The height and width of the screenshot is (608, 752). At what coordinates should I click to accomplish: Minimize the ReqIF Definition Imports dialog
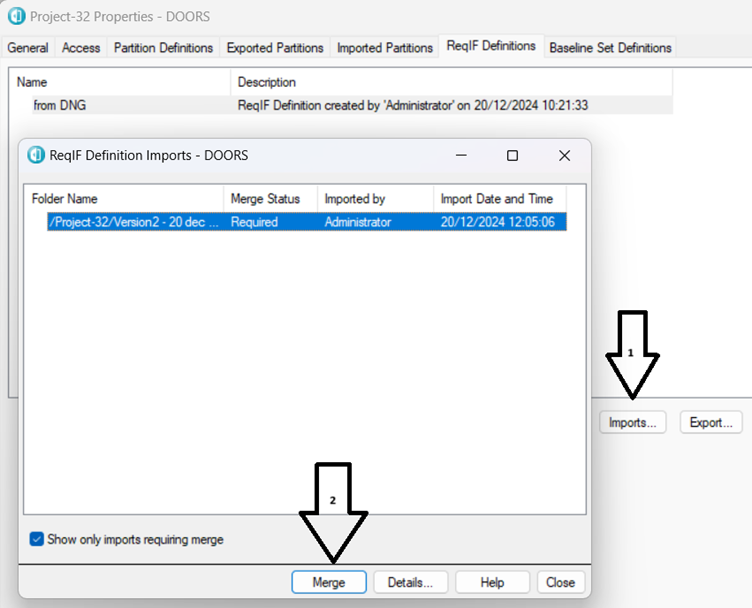coord(462,155)
